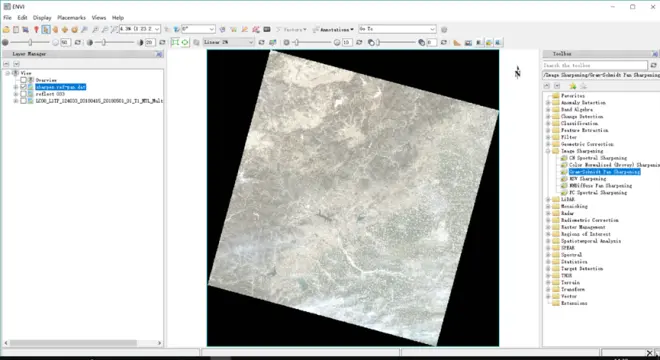
Task: Click the Search the toolbox field
Action: [x=595, y=65]
